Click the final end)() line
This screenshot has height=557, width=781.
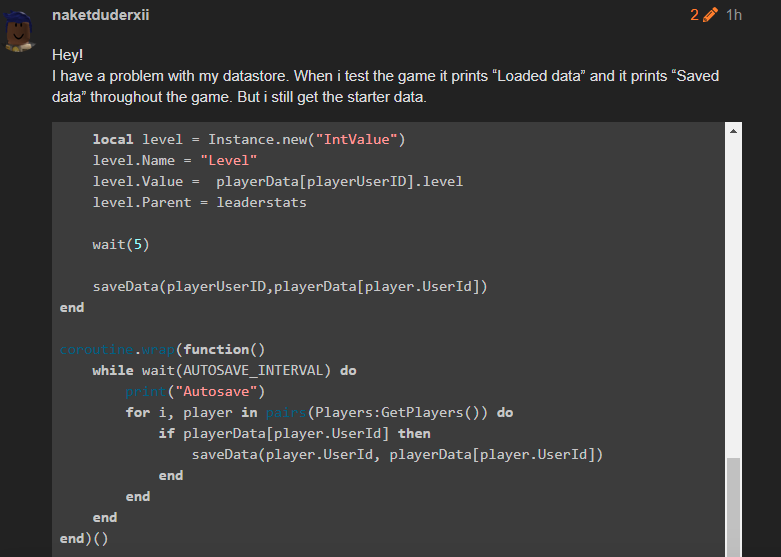pos(83,538)
